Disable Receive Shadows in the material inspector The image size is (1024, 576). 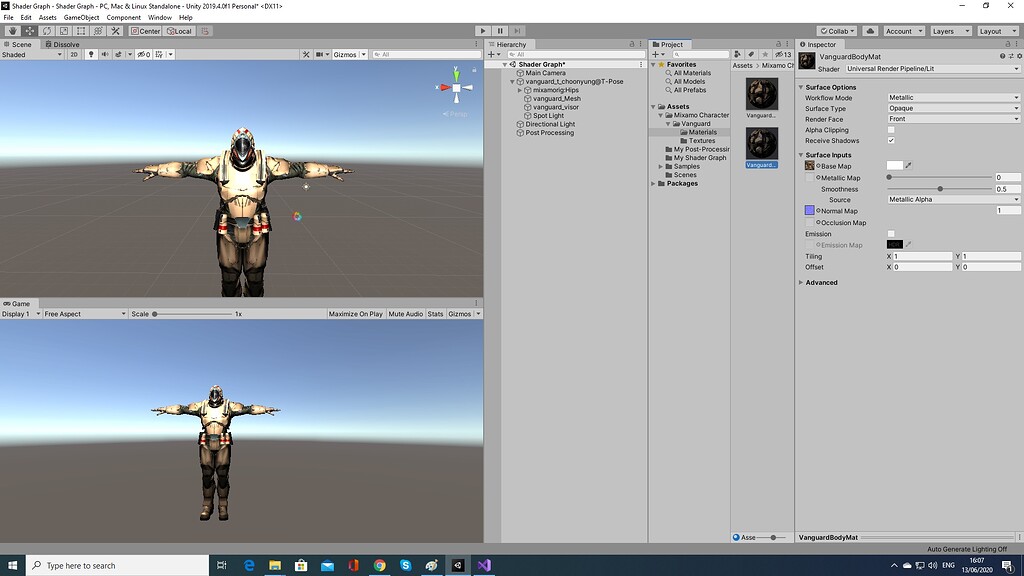(892, 140)
